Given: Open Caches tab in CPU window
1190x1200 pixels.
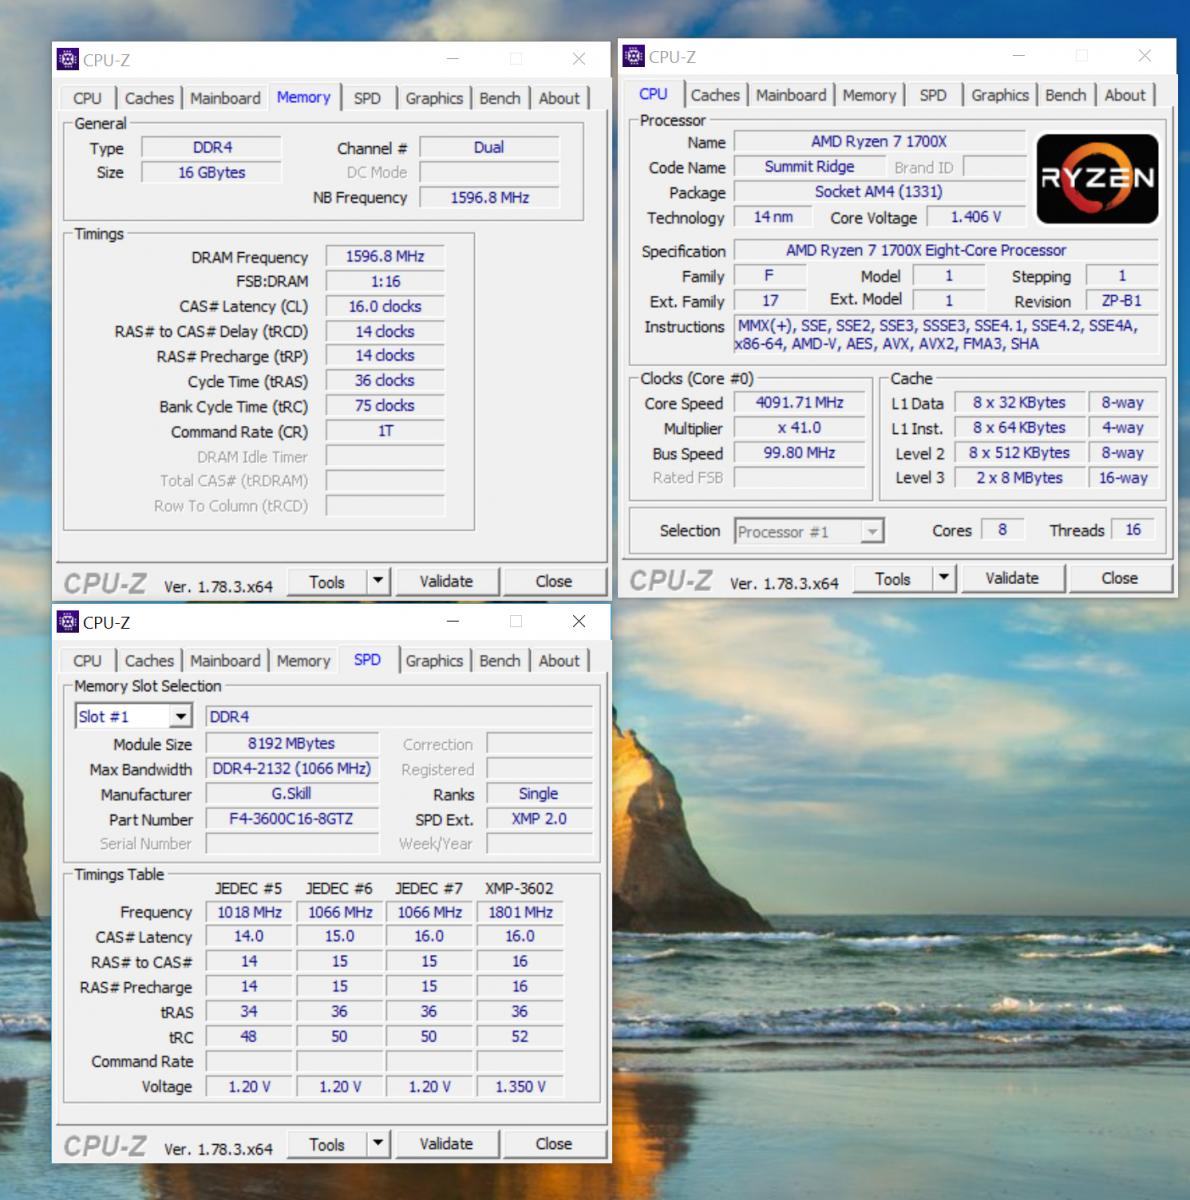Looking at the screenshot, I should coord(715,95).
